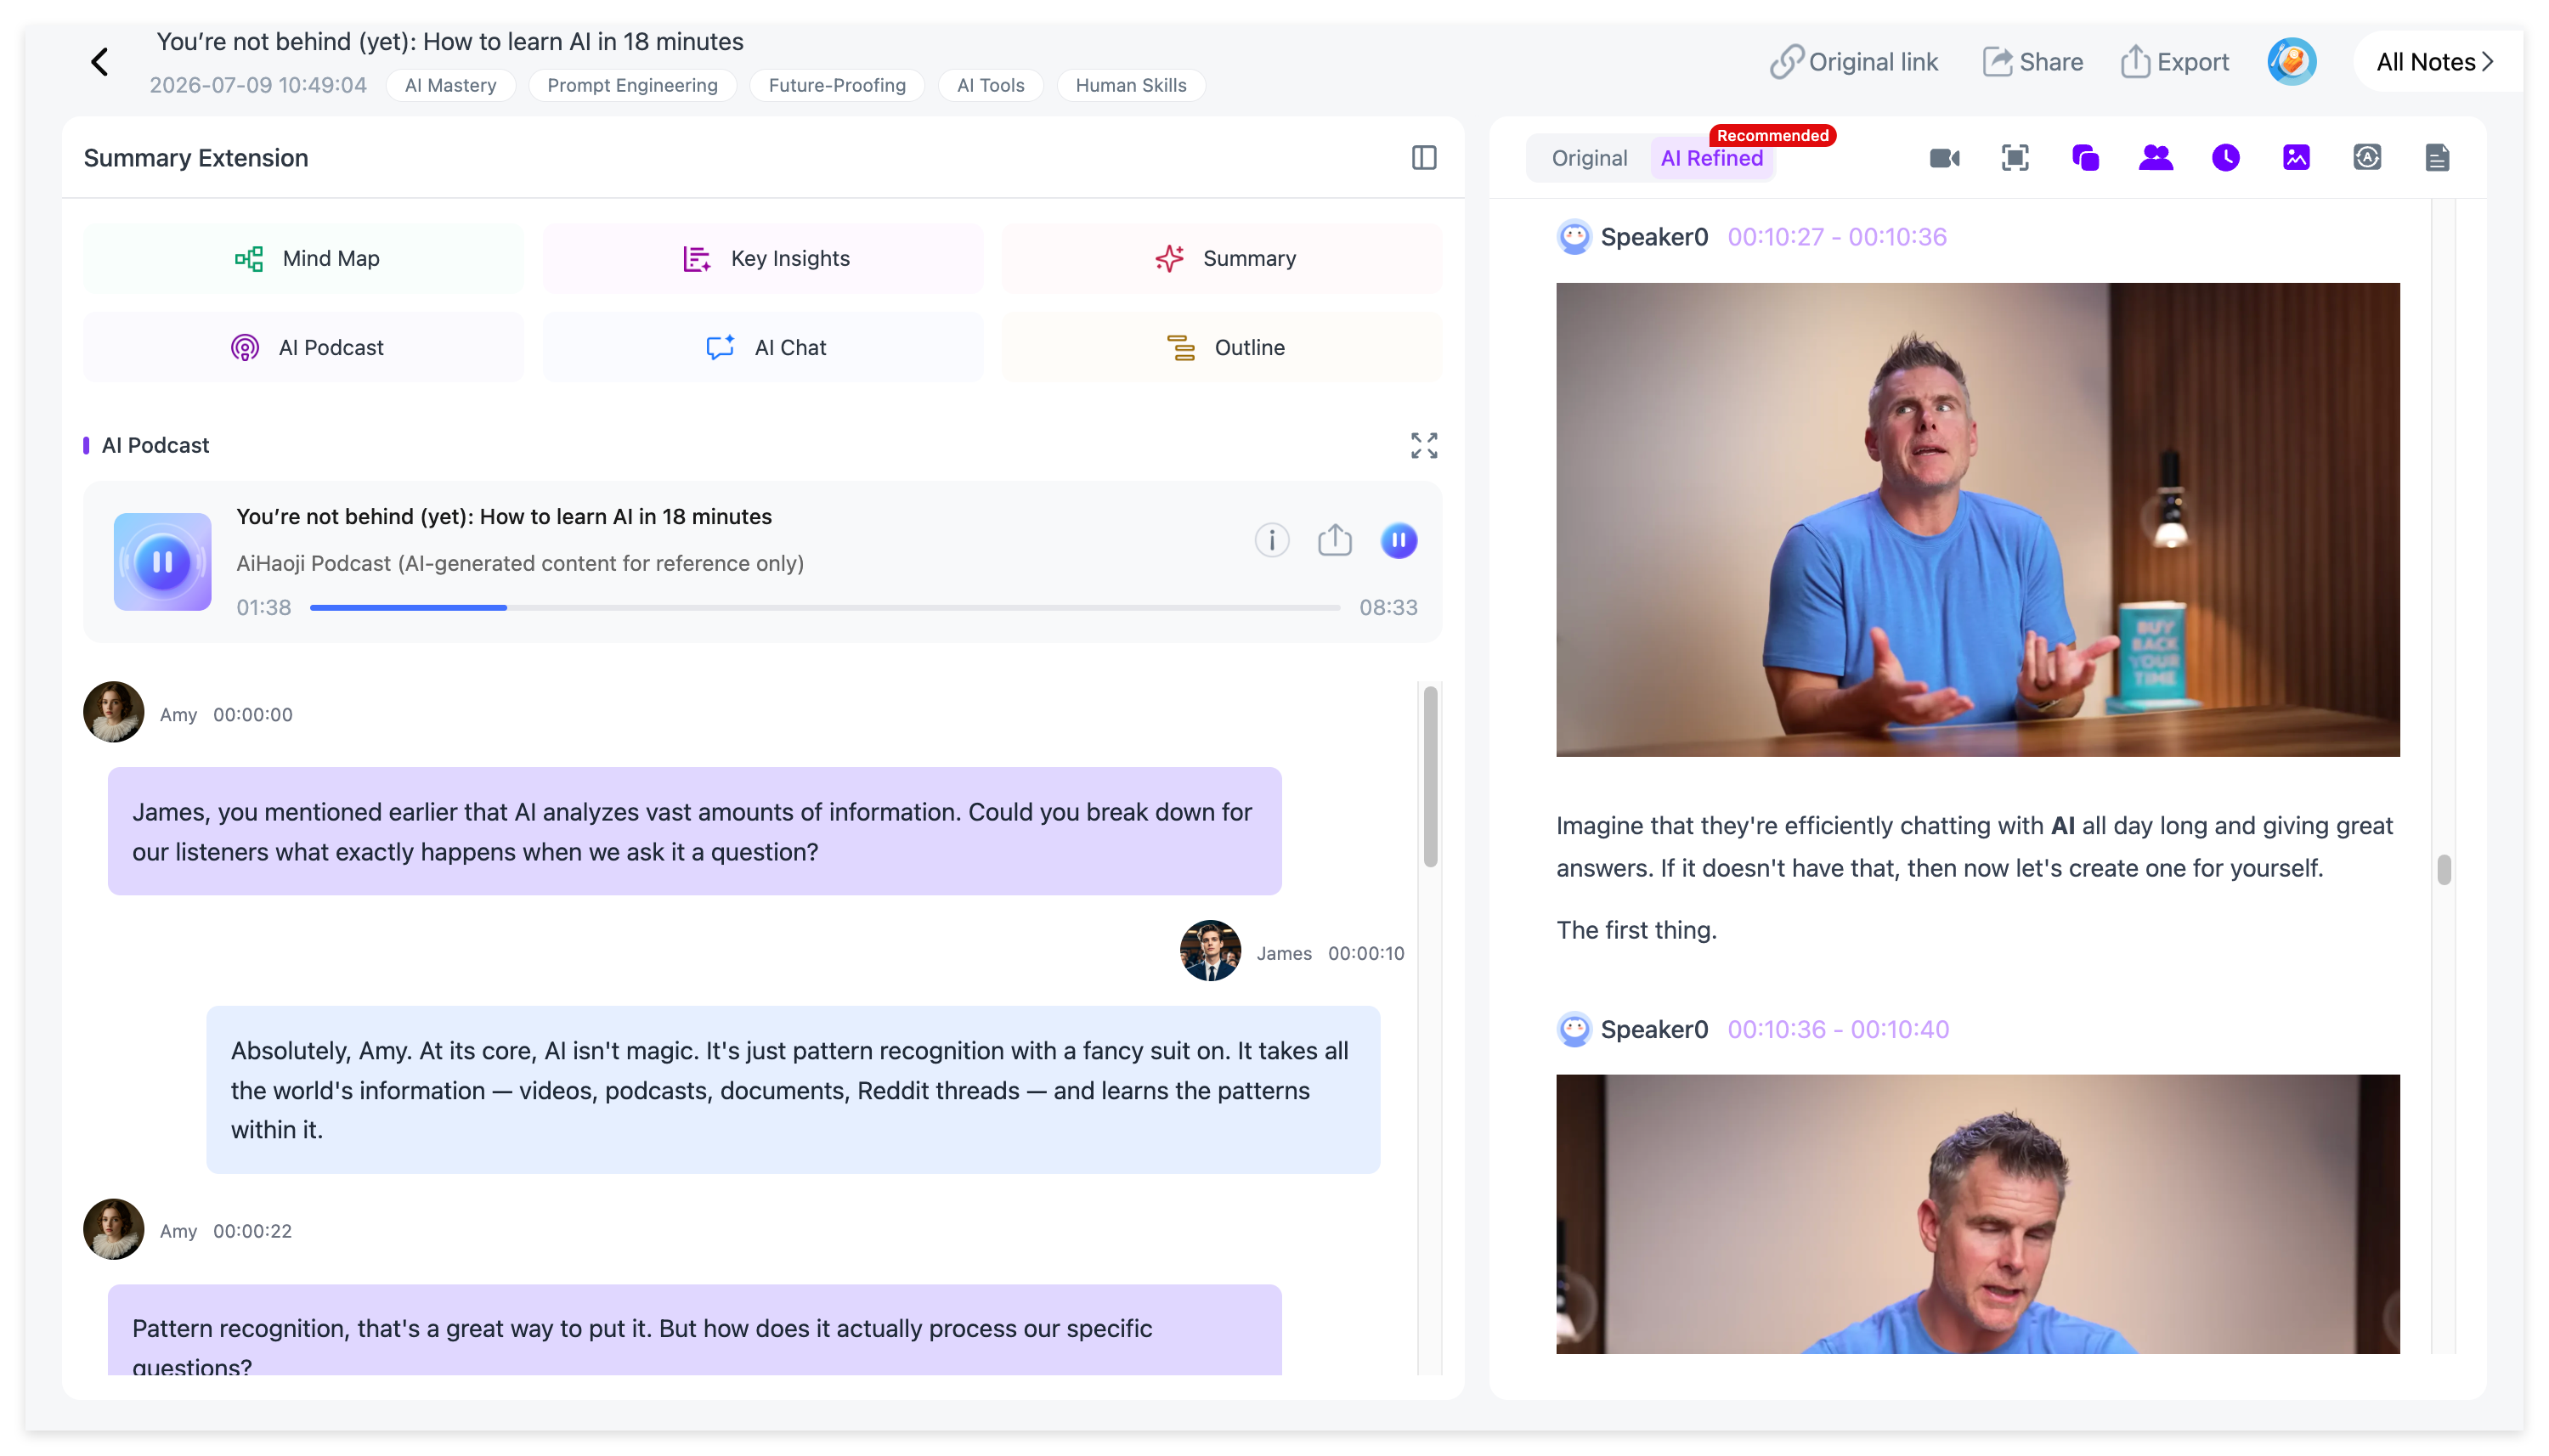The width and height of the screenshot is (2549, 1456).
Task: Click James's reply about pattern recognition
Action: coord(793,1091)
